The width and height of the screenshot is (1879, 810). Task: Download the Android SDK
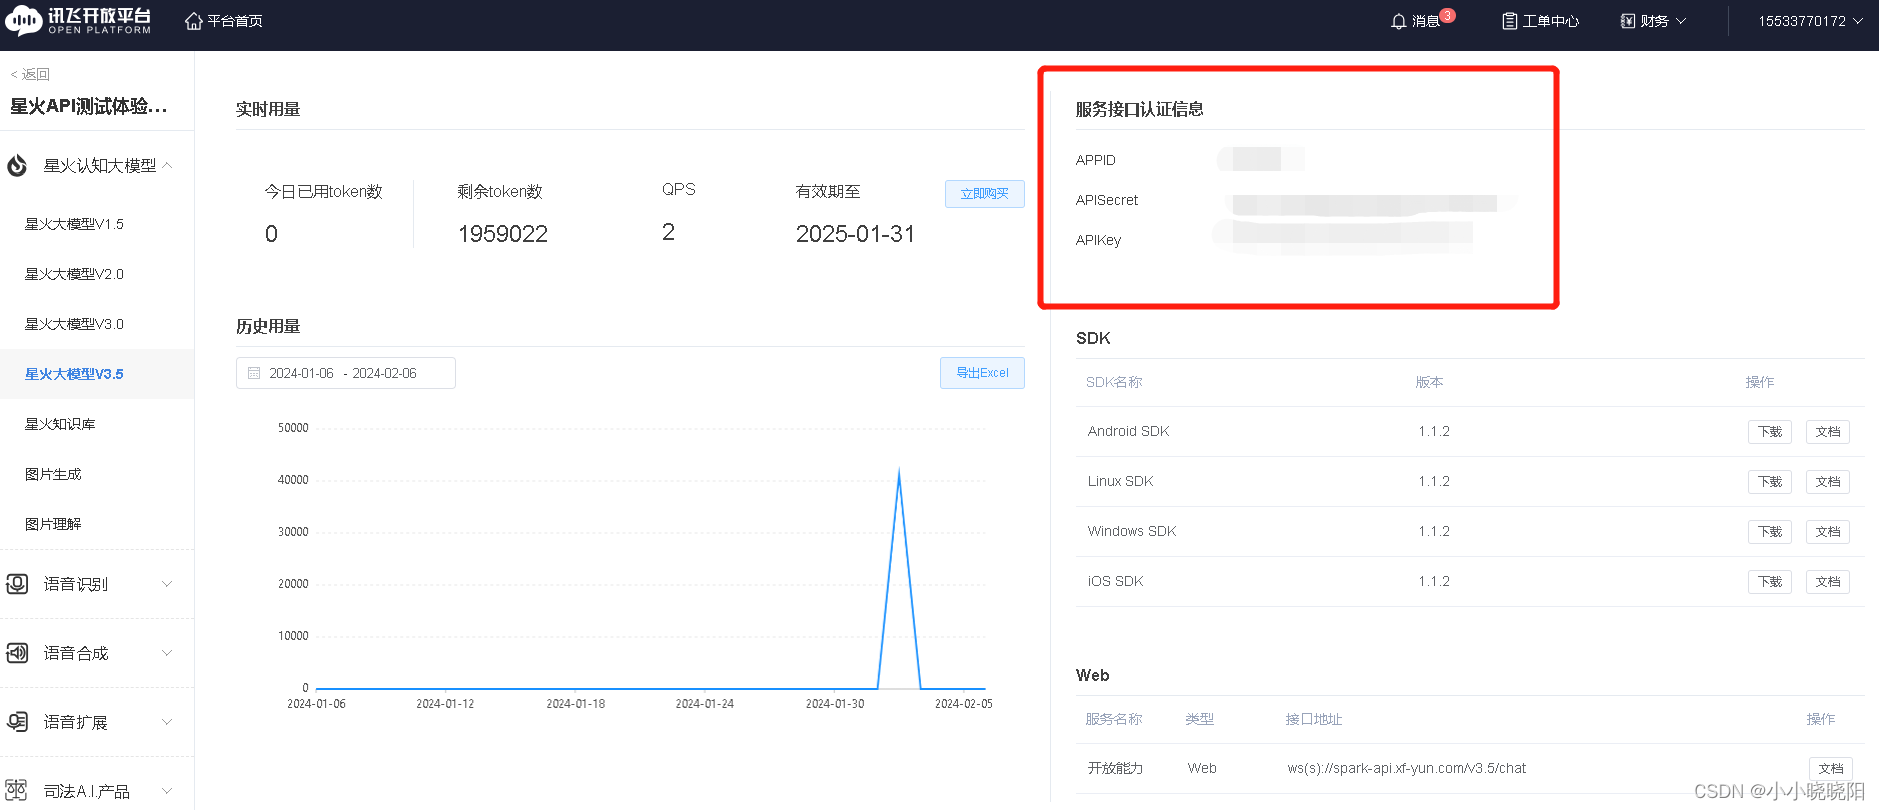click(1770, 432)
